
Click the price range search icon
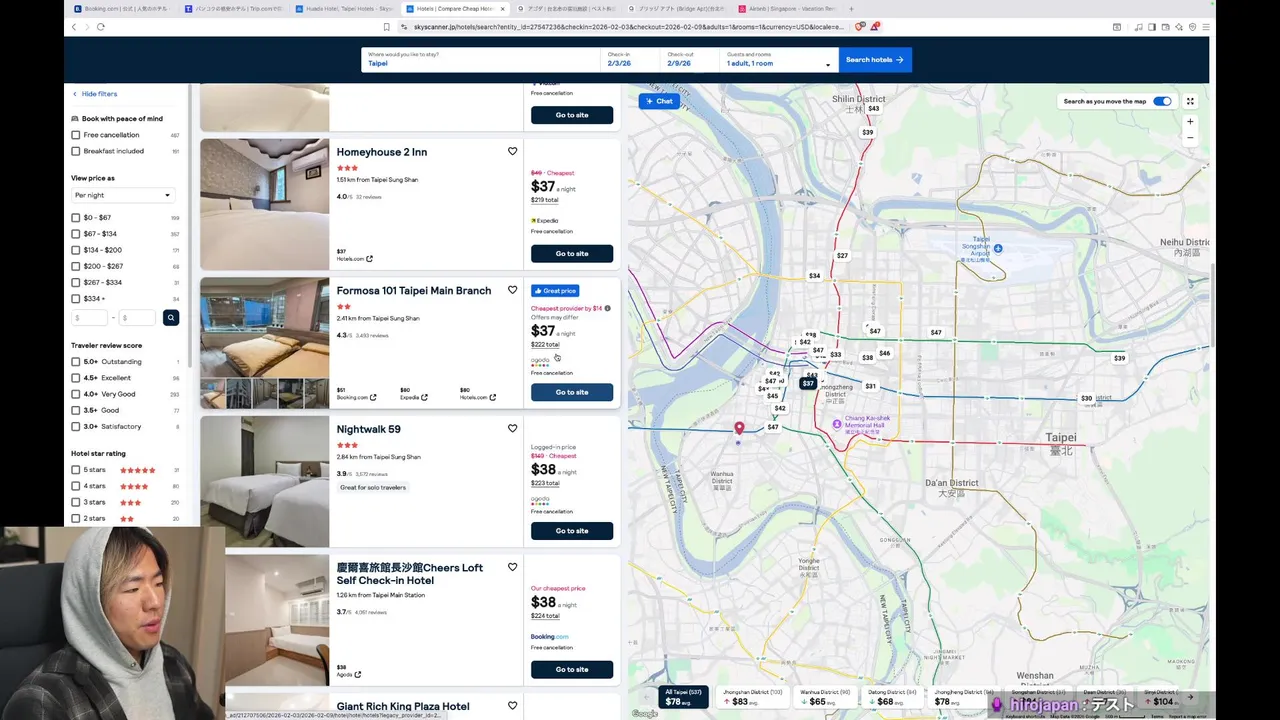pos(171,317)
